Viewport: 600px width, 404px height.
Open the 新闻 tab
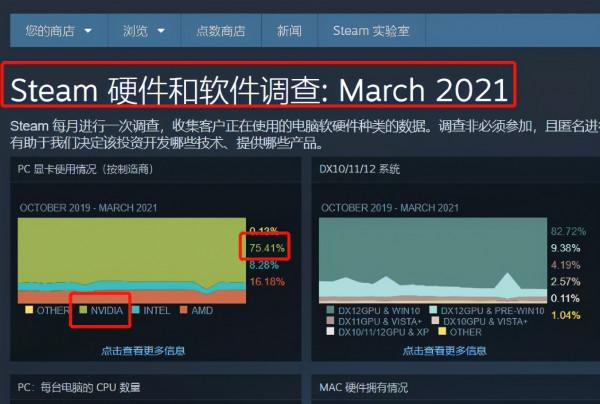click(x=290, y=31)
